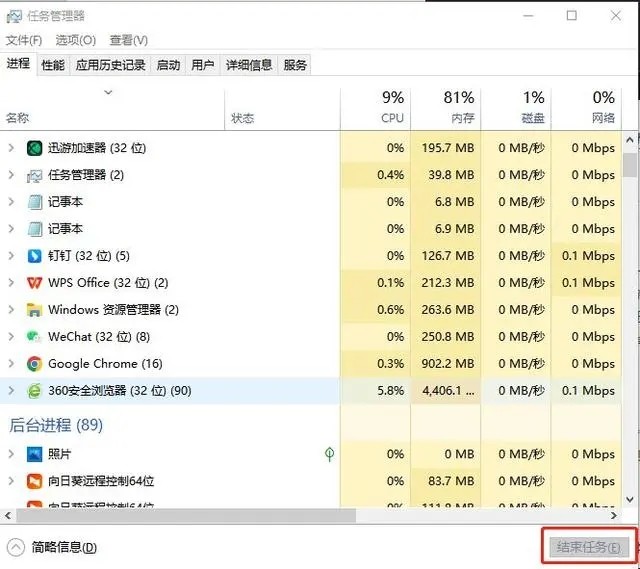Open the 文件(F) menu
This screenshot has width=640, height=569.
[24, 40]
